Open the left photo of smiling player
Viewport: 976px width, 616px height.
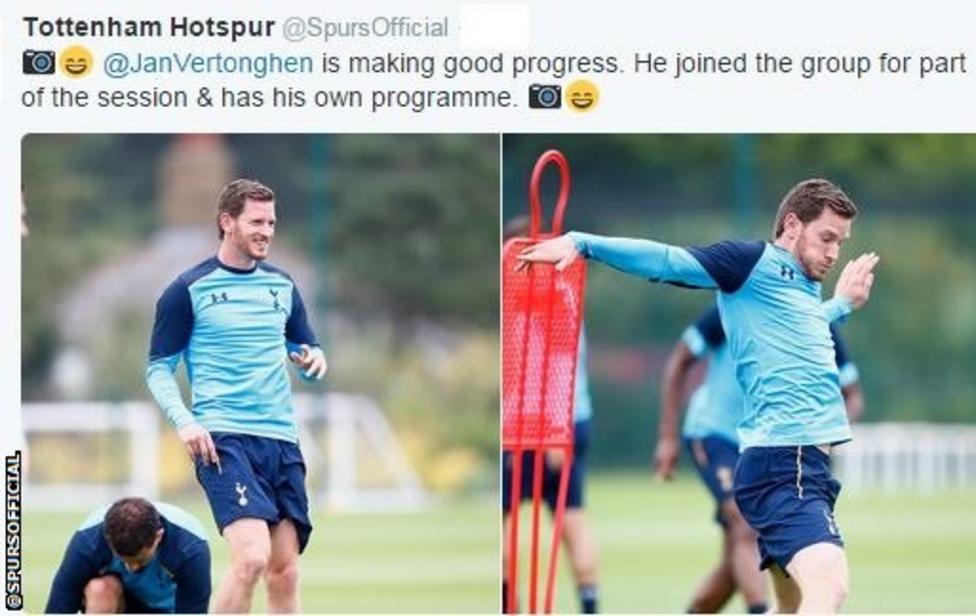click(261, 373)
